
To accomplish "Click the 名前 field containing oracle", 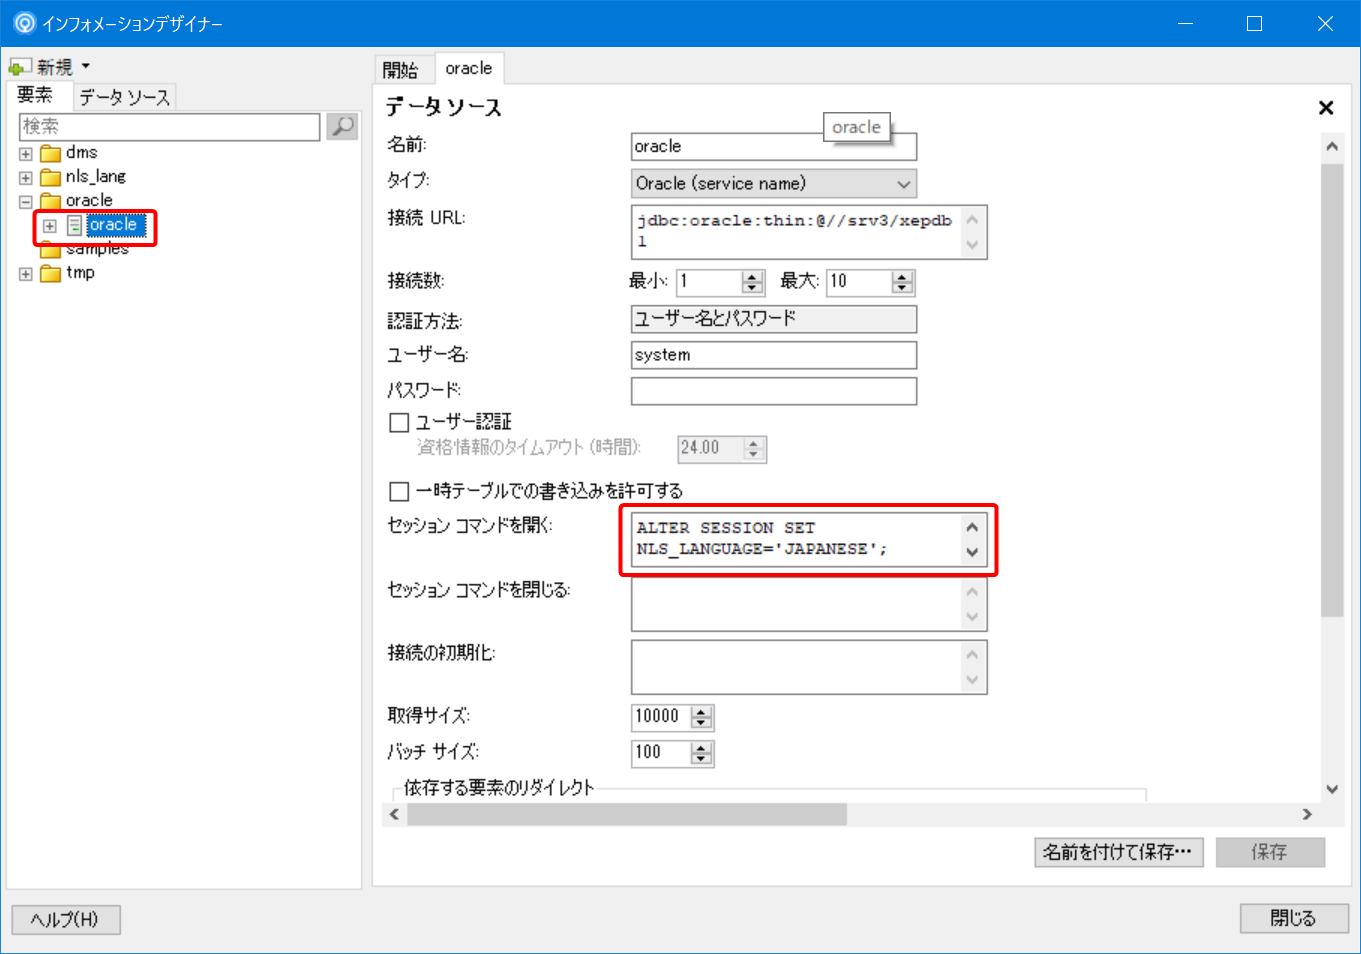I will (x=774, y=147).
